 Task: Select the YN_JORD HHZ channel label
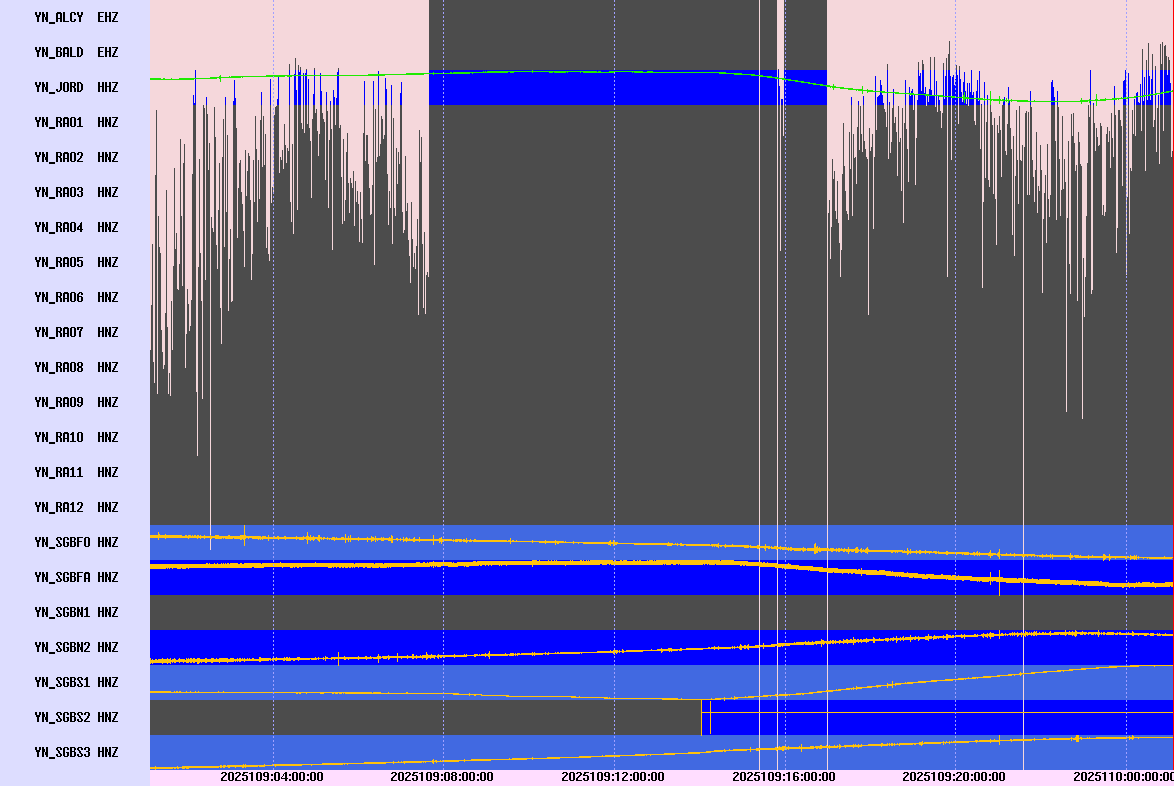coord(76,87)
